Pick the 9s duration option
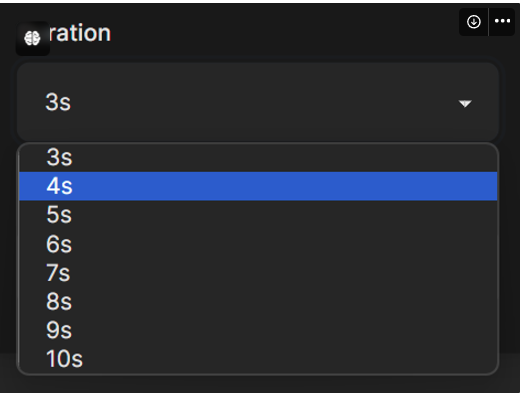This screenshot has width=520, height=398. (x=258, y=330)
